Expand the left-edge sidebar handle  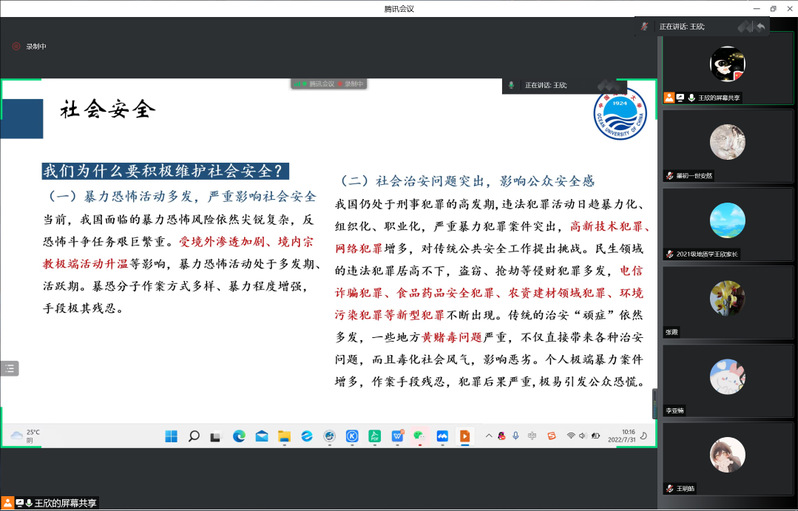click(x=9, y=368)
